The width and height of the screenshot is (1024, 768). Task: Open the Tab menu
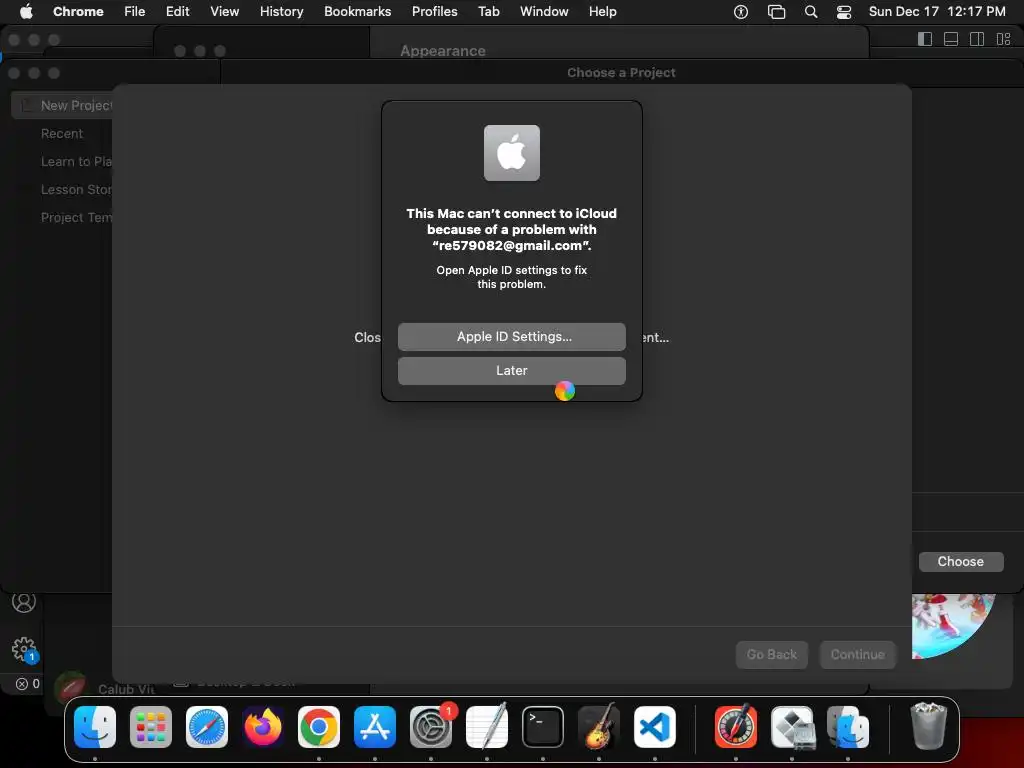coord(488,11)
